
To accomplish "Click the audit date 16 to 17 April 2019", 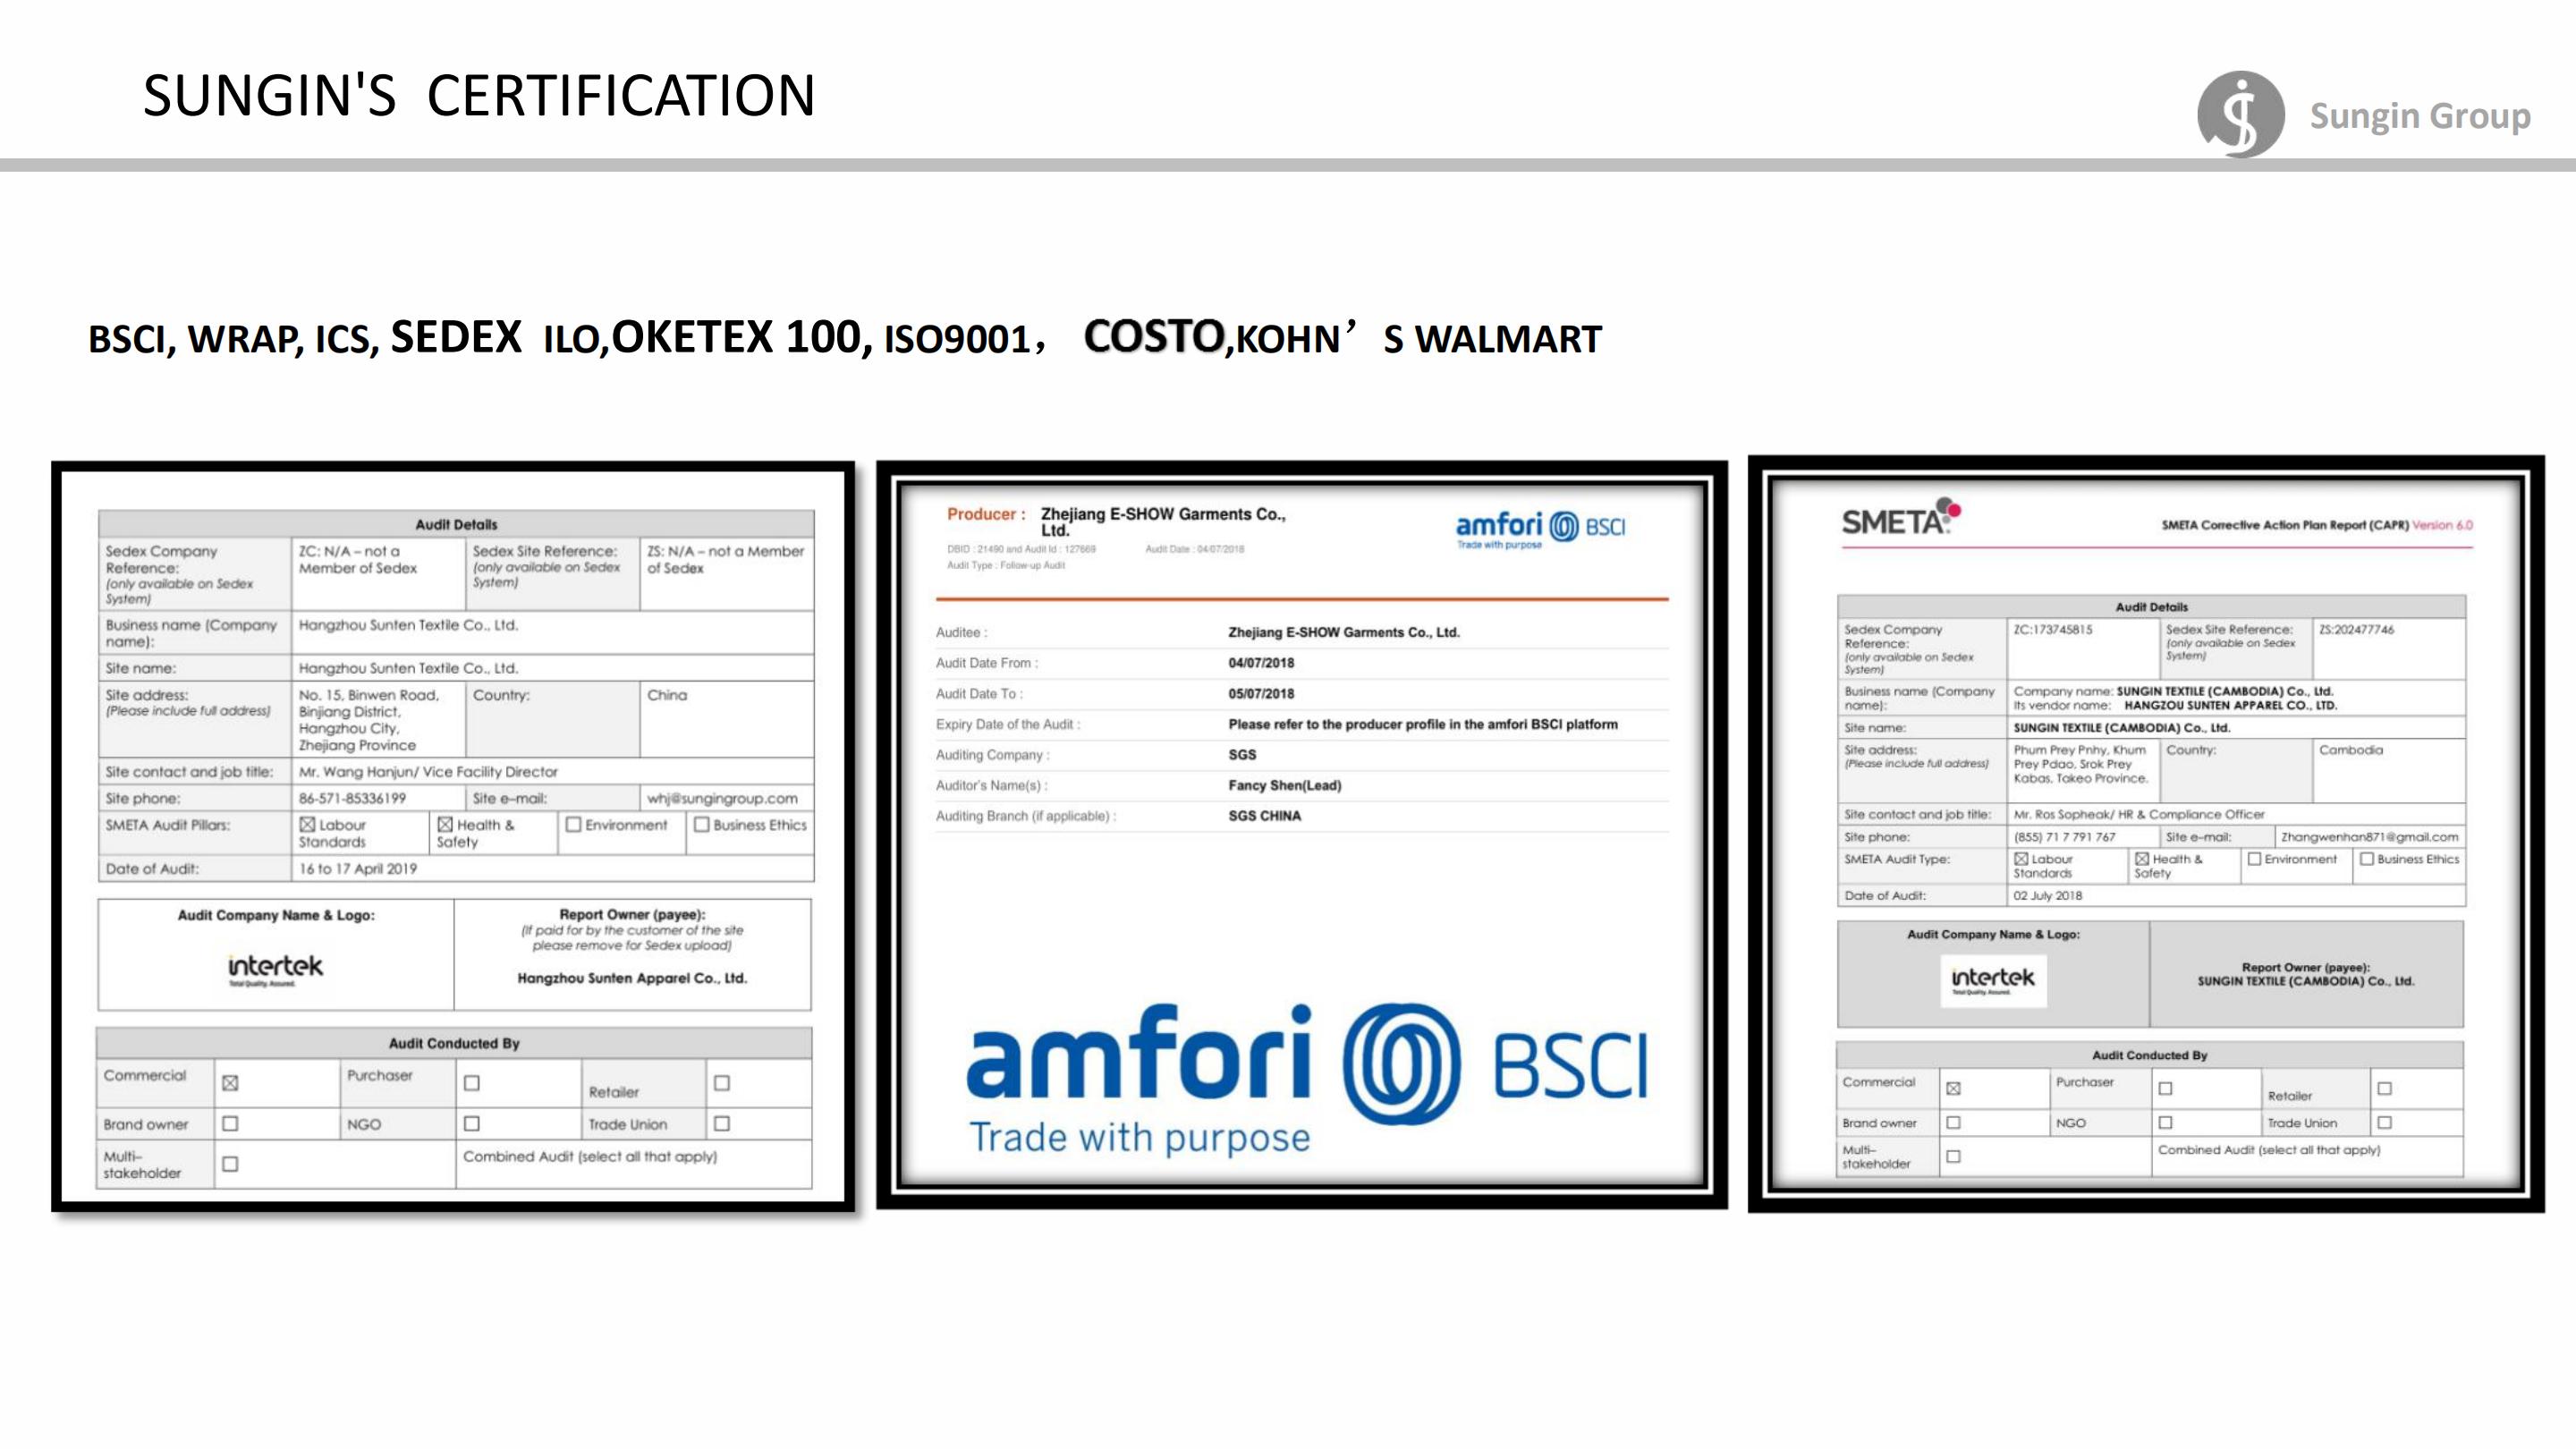I will pos(358,869).
